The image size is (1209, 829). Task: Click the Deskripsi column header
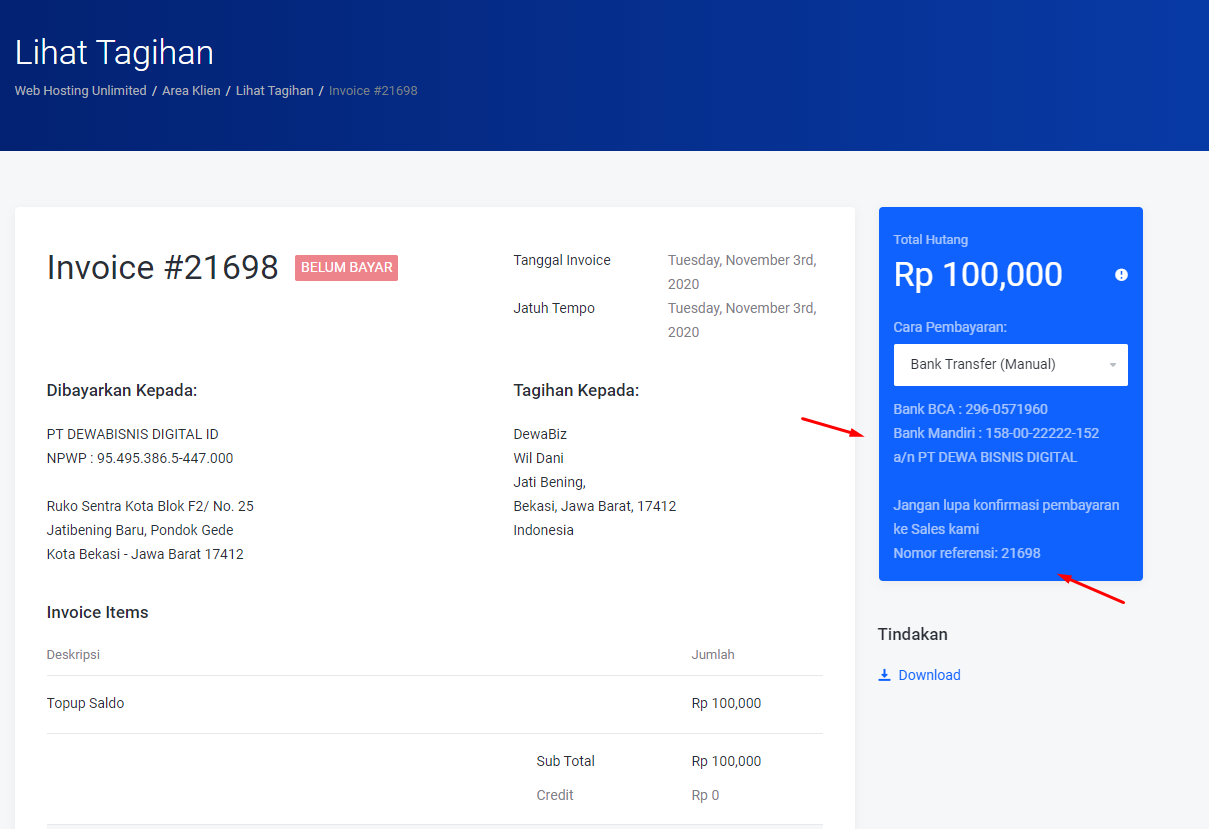73,655
